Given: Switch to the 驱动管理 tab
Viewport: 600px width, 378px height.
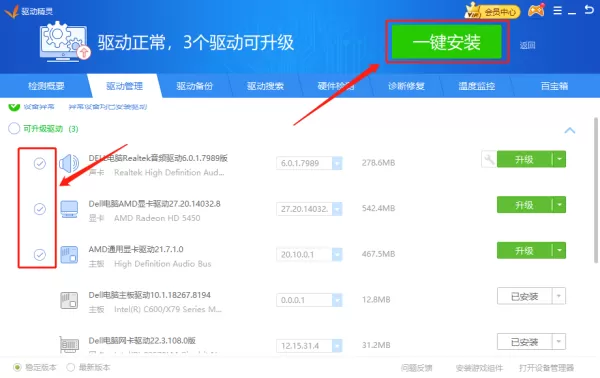Looking at the screenshot, I should pos(124,86).
